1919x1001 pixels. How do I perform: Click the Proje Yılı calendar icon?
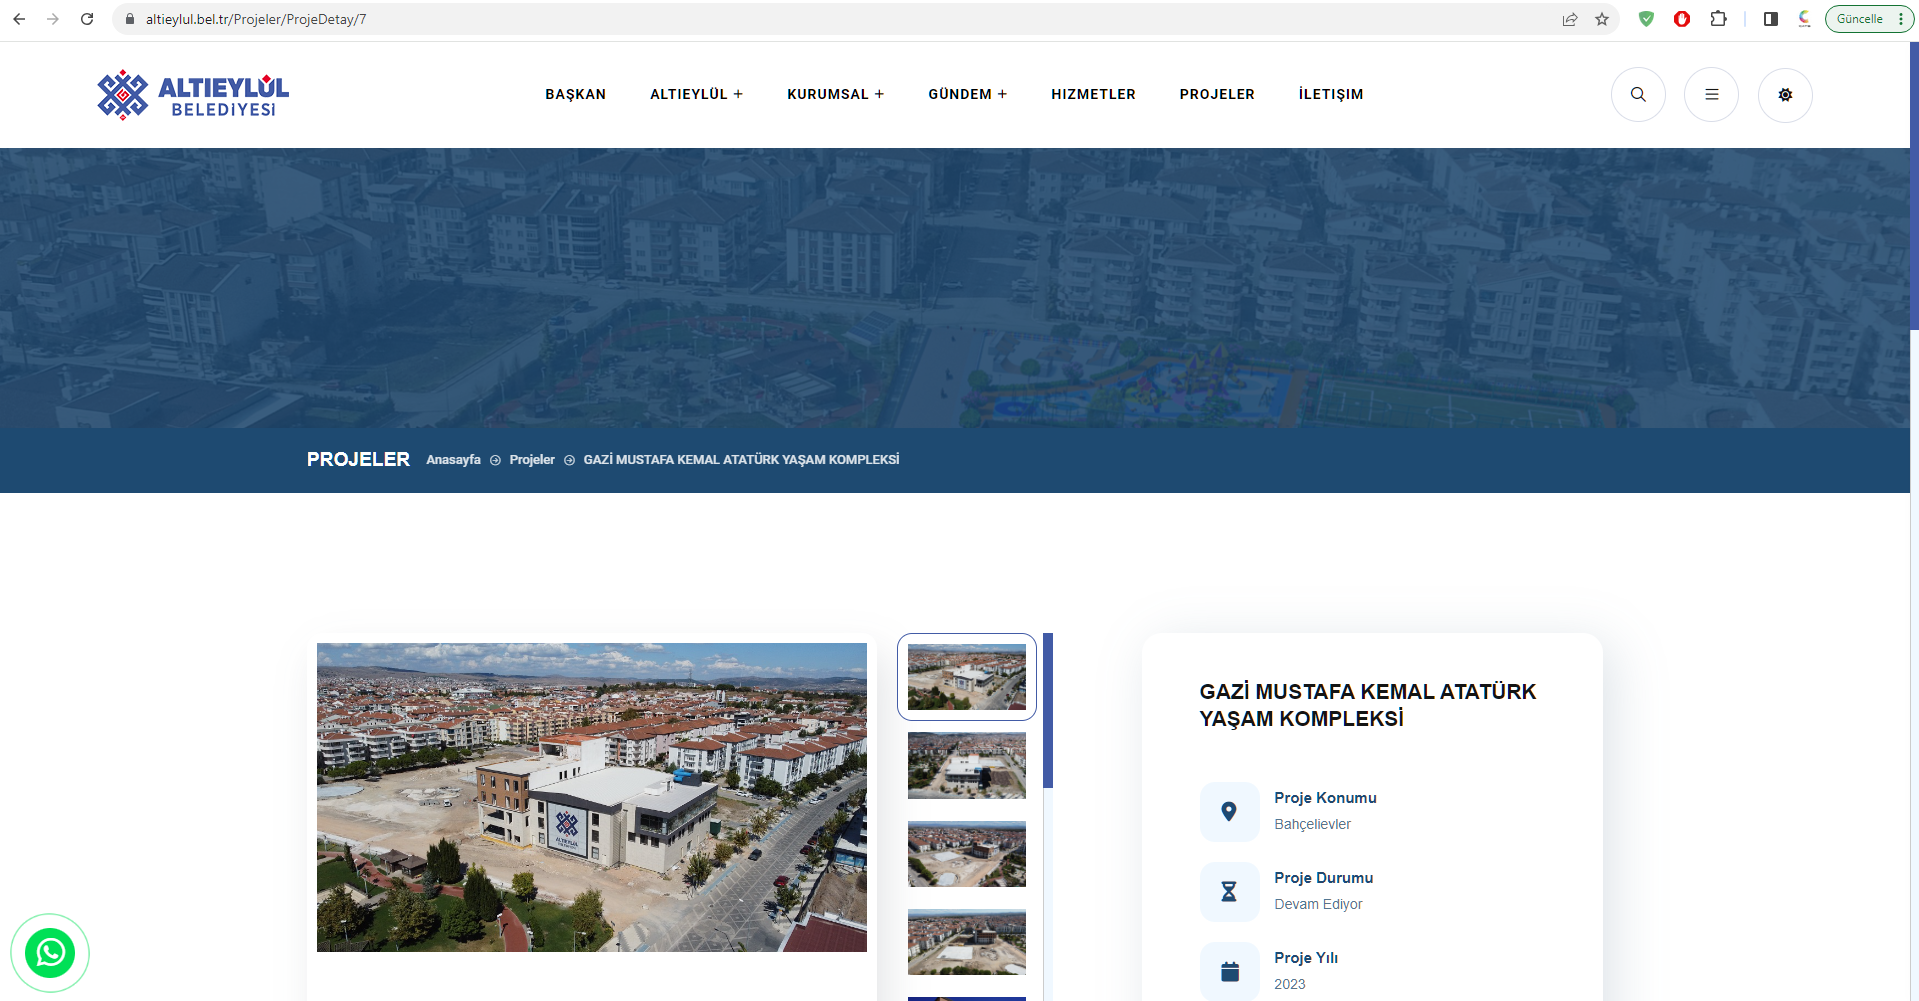click(1229, 971)
